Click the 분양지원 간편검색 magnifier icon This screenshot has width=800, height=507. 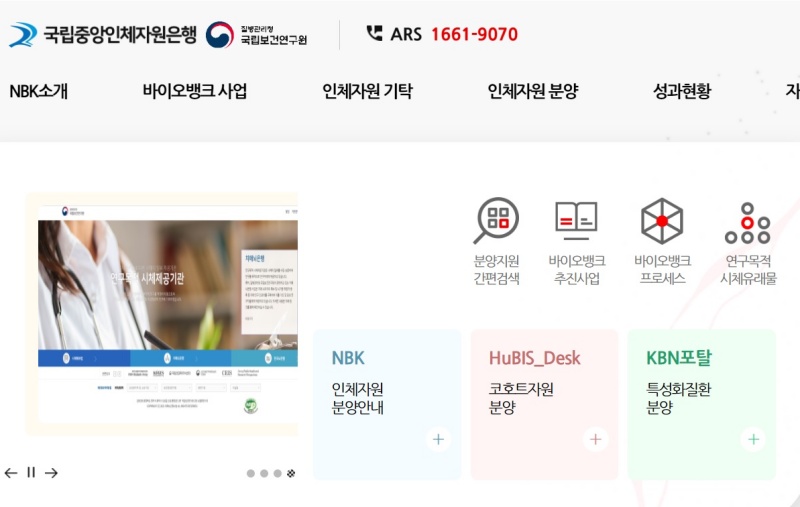pyautogui.click(x=496, y=221)
